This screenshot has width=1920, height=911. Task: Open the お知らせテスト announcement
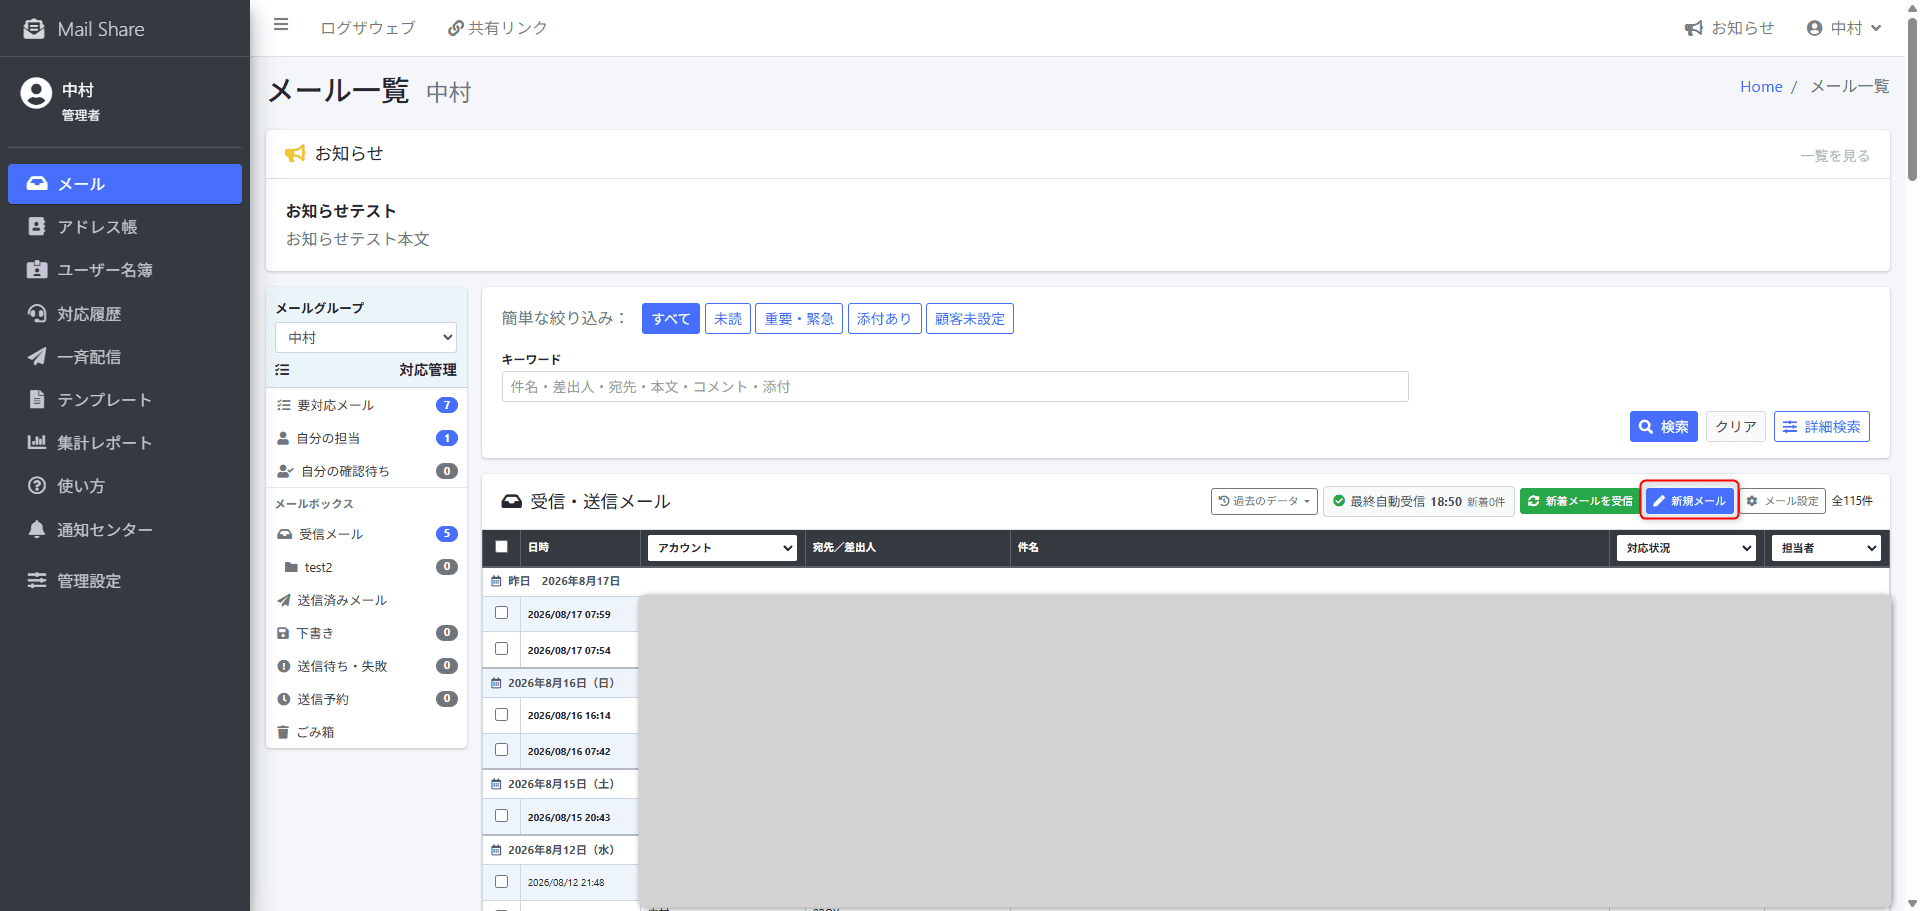coord(341,211)
